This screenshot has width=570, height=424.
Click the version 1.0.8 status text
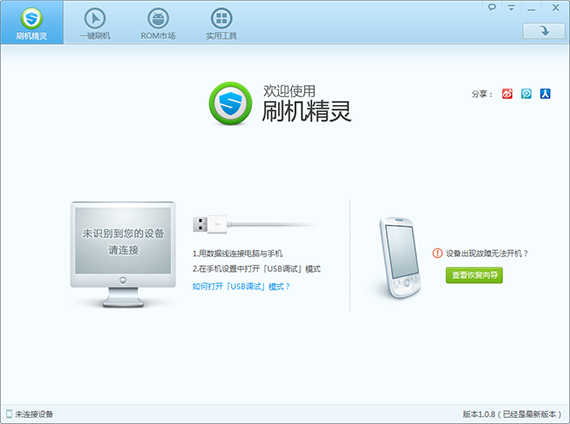pyautogui.click(x=512, y=414)
